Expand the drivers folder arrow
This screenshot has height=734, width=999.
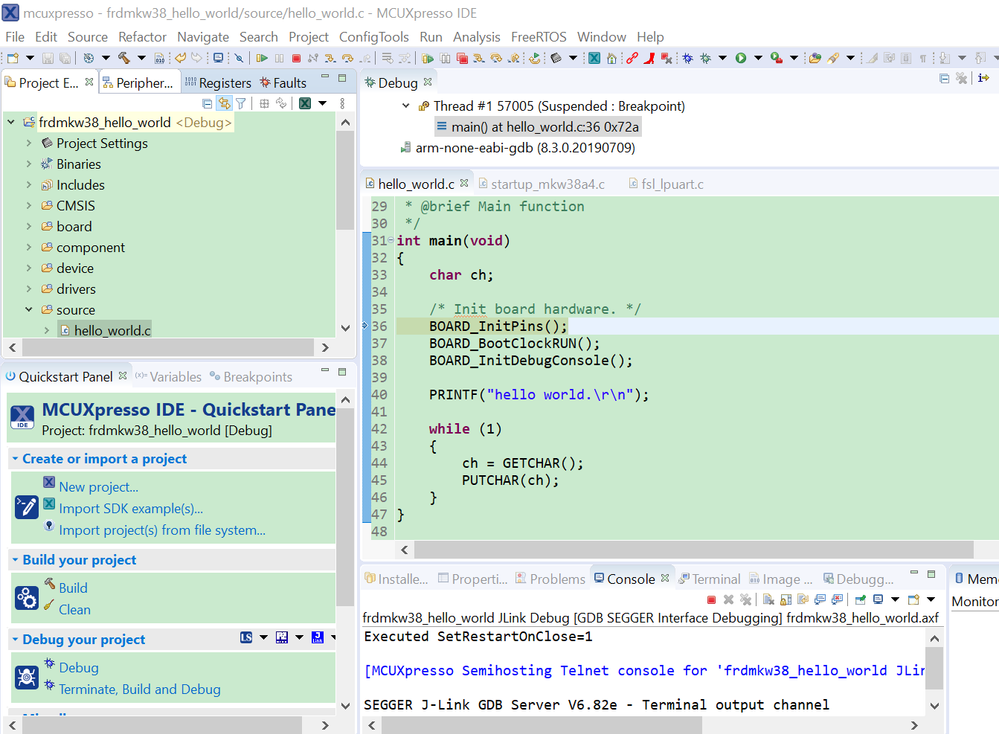coord(29,289)
